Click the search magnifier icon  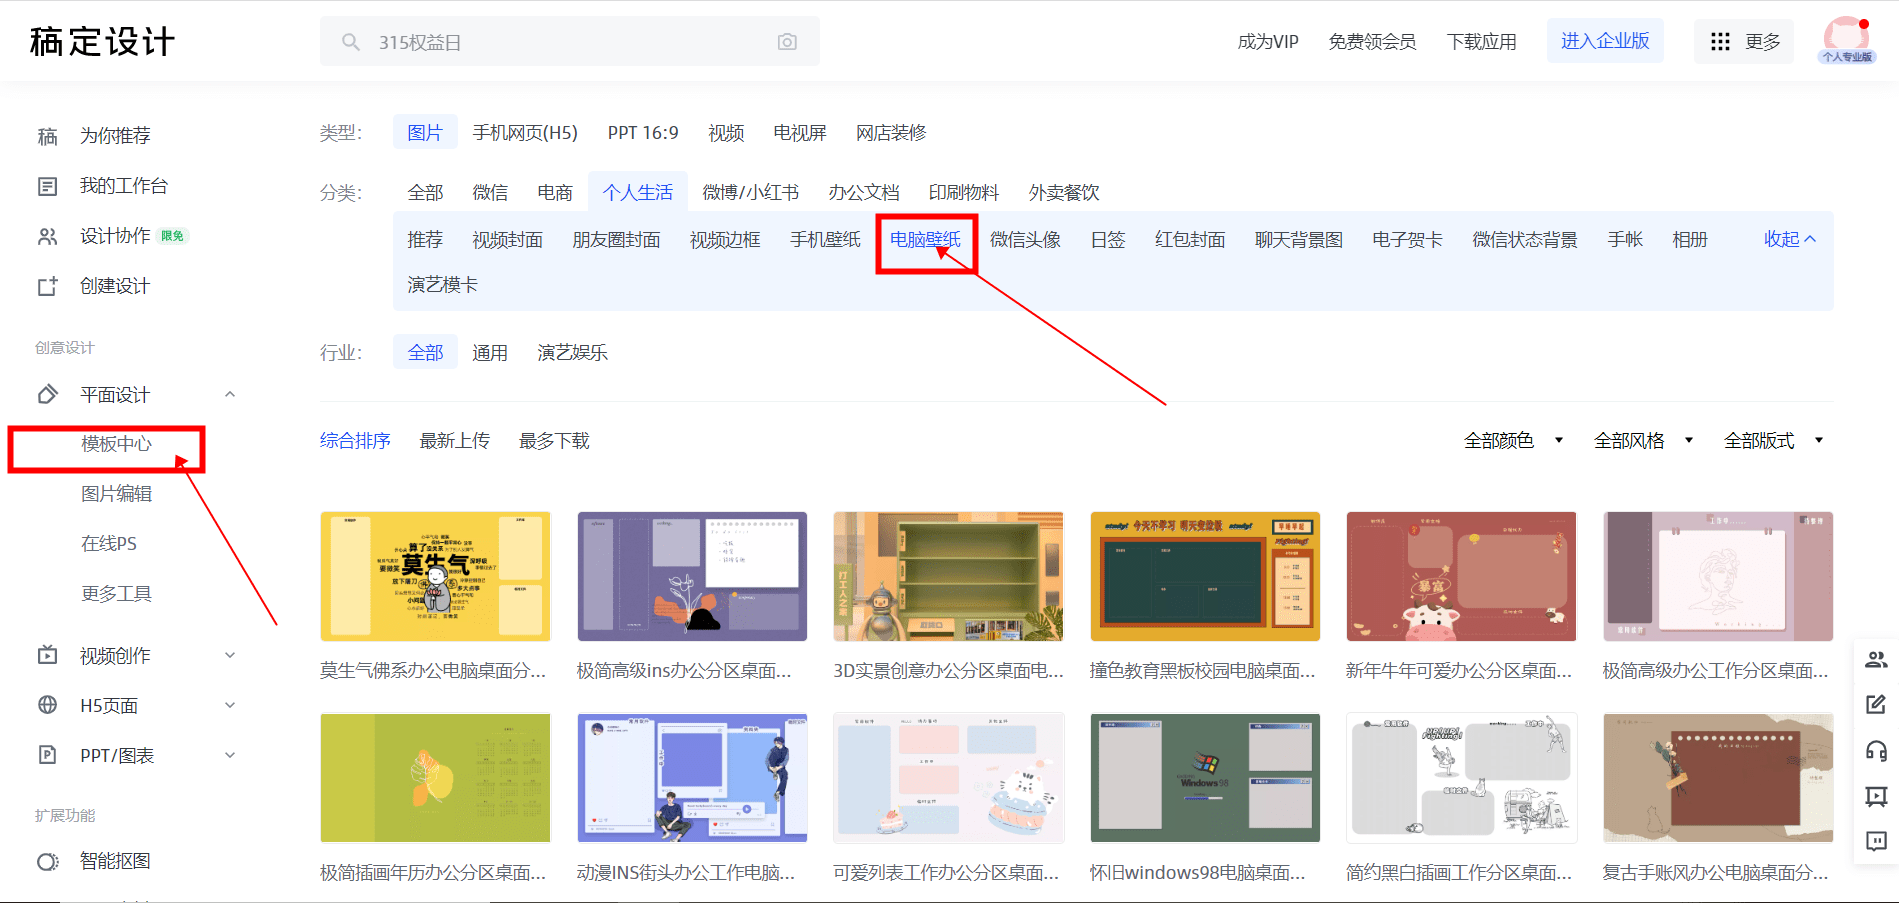[350, 42]
